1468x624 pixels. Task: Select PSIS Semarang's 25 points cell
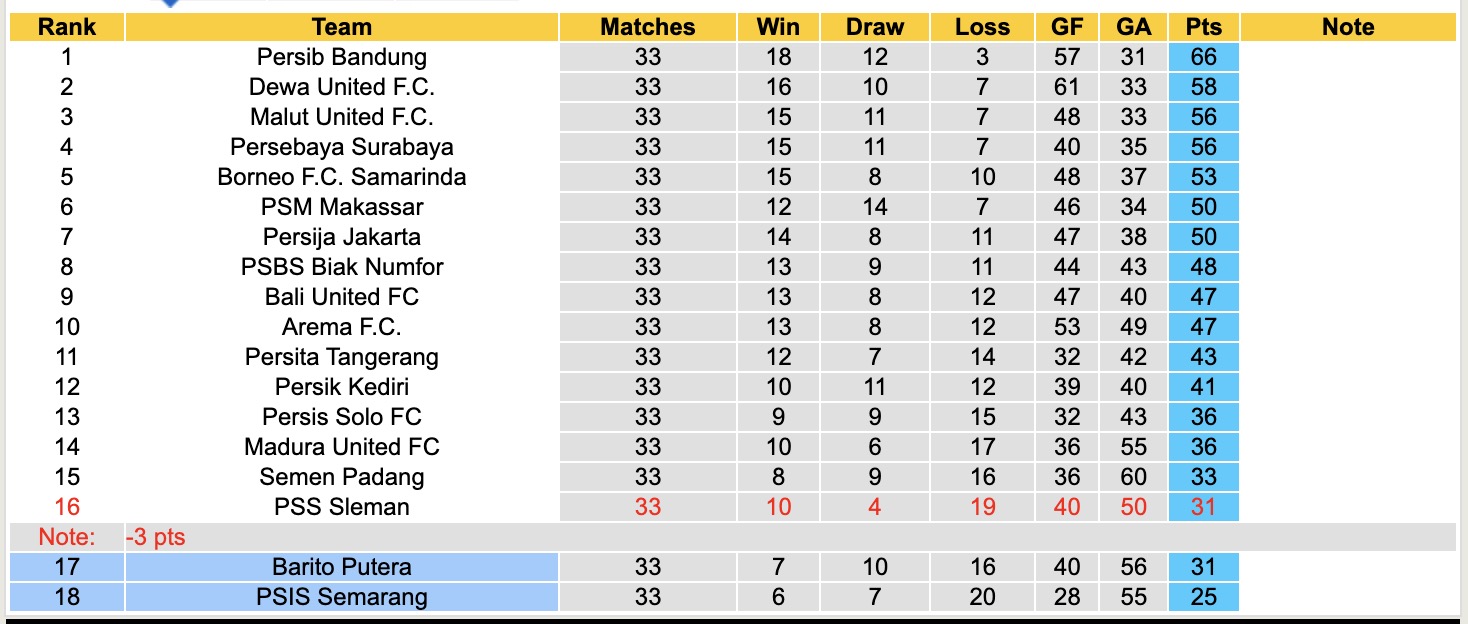click(1203, 597)
